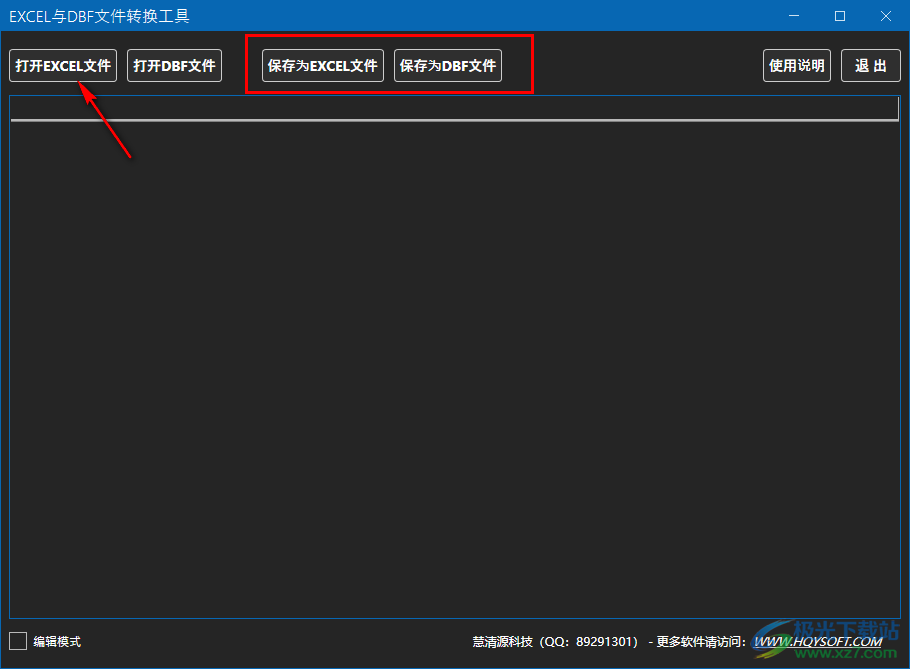Open an Excel file with 打开EXCEL文件
This screenshot has width=910, height=669.
[63, 66]
